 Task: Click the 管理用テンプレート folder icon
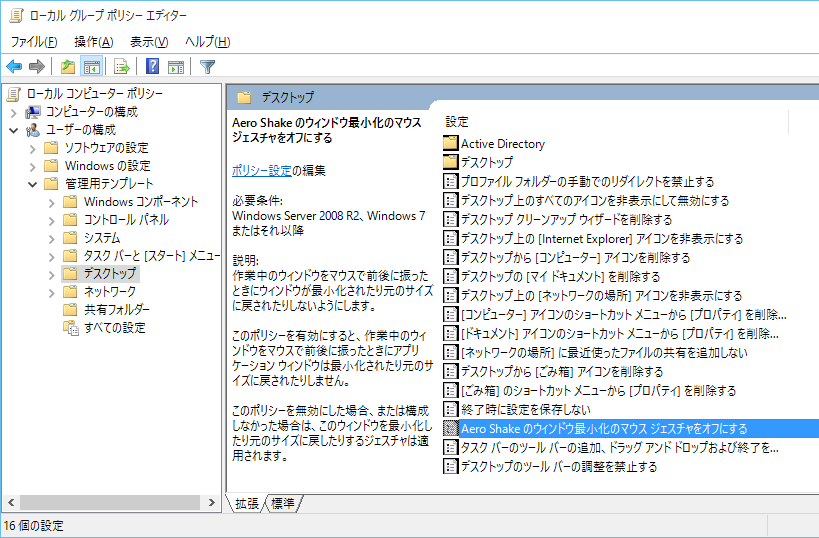51,184
